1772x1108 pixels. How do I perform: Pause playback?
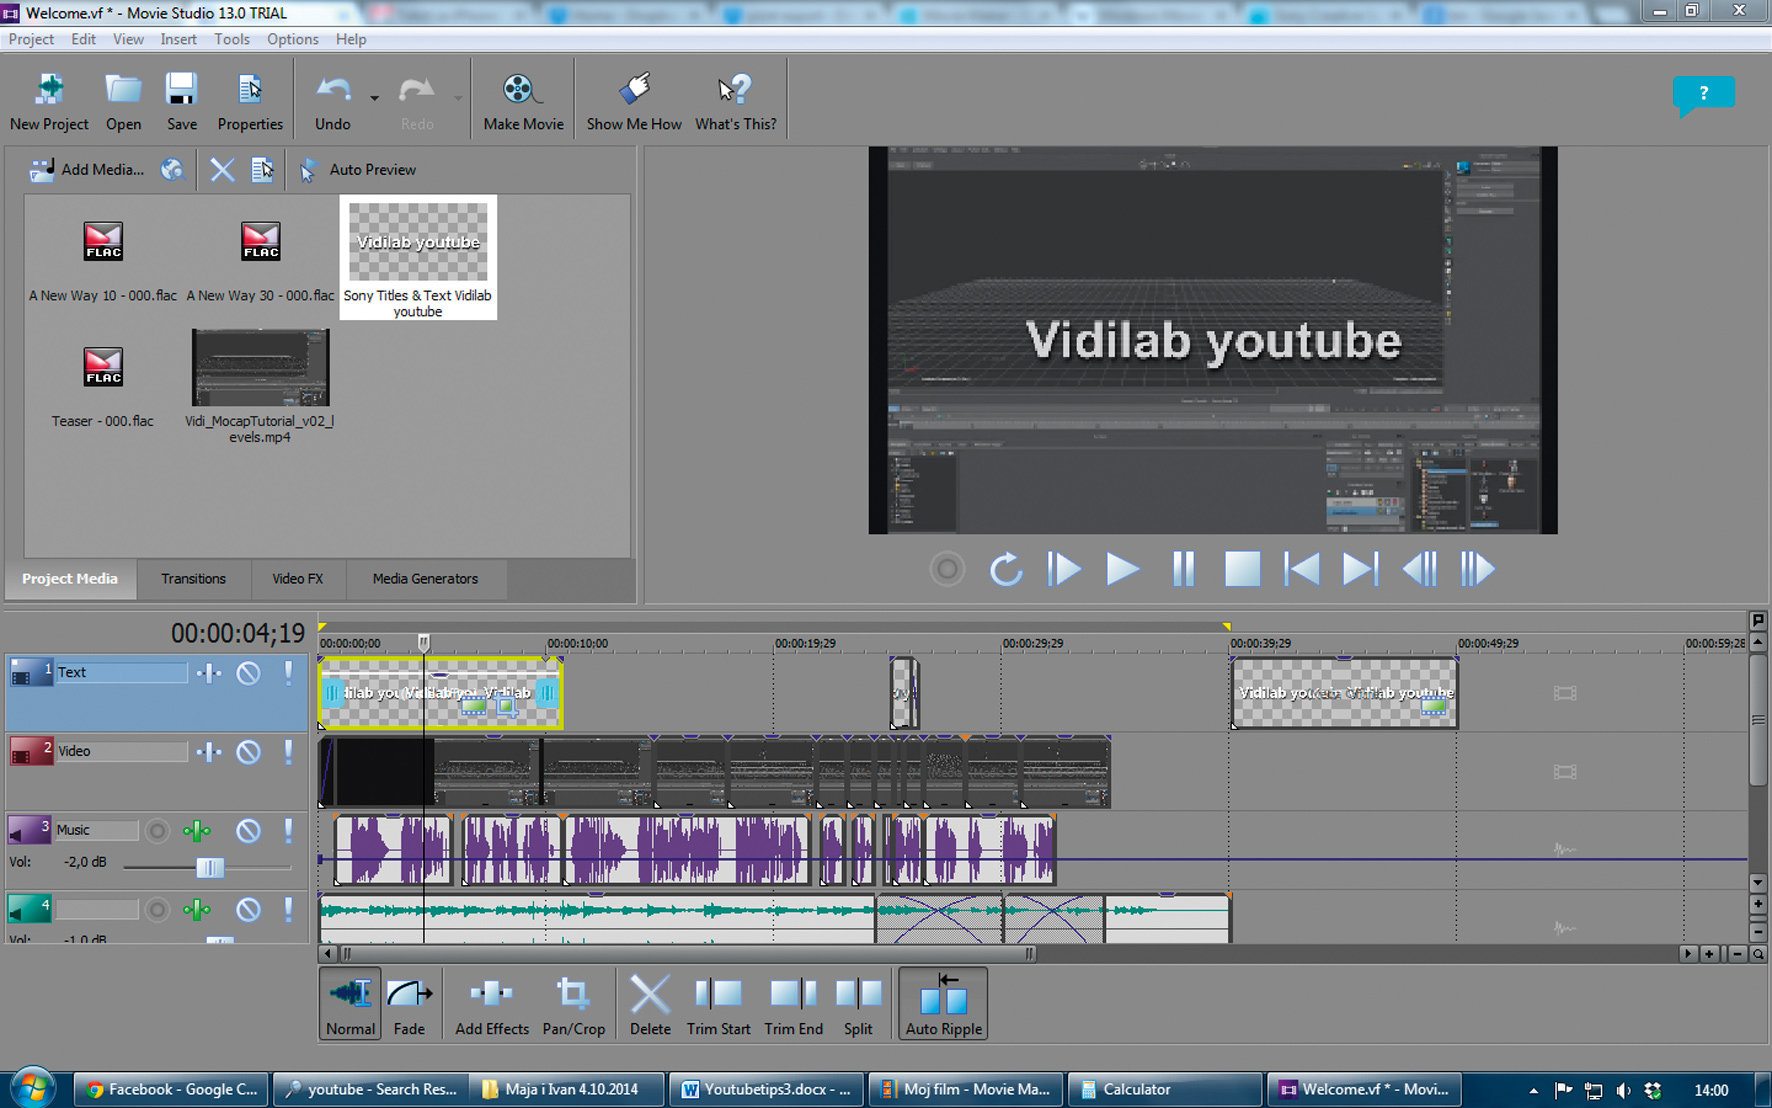click(x=1183, y=570)
